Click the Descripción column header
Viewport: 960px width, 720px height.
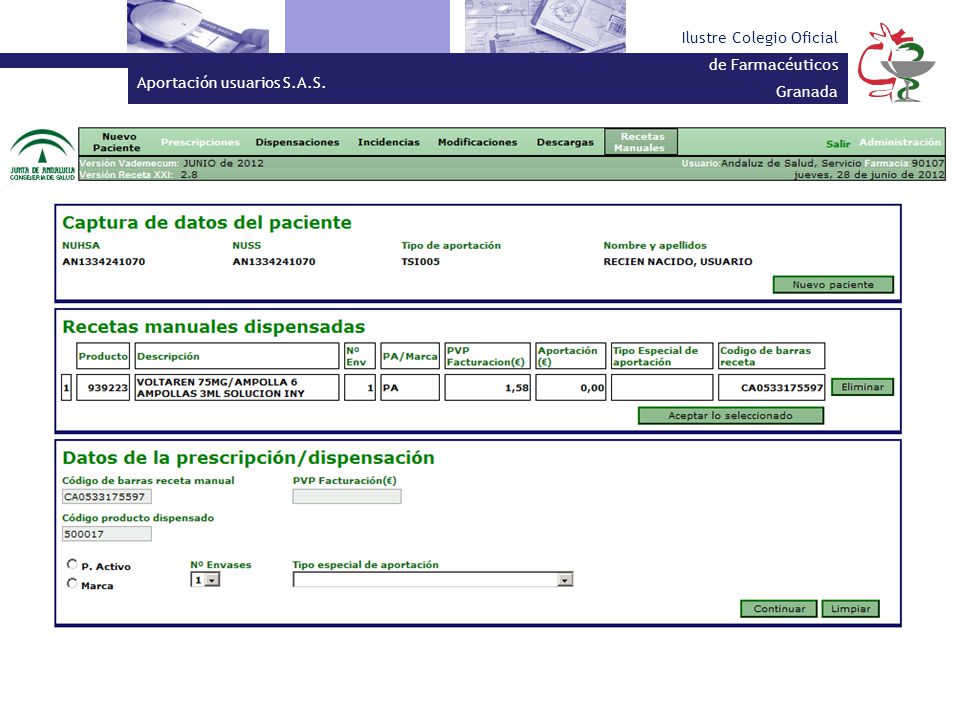click(236, 356)
